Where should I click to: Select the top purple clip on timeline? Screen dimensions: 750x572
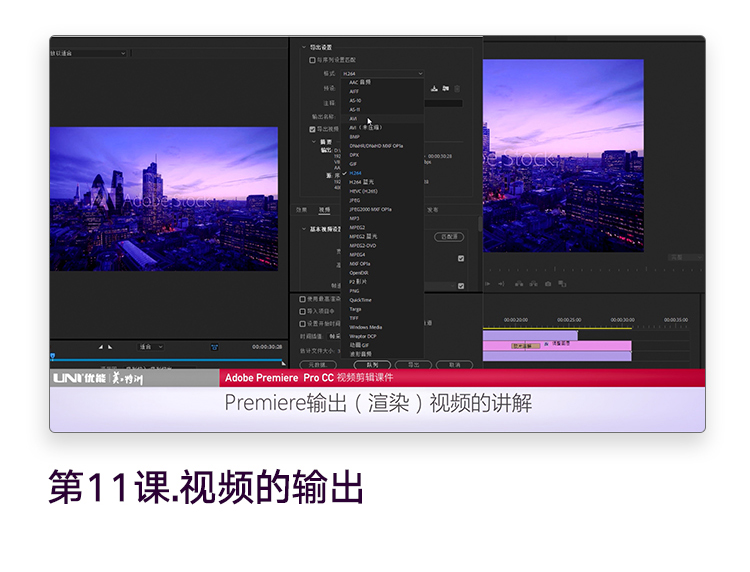pos(530,335)
